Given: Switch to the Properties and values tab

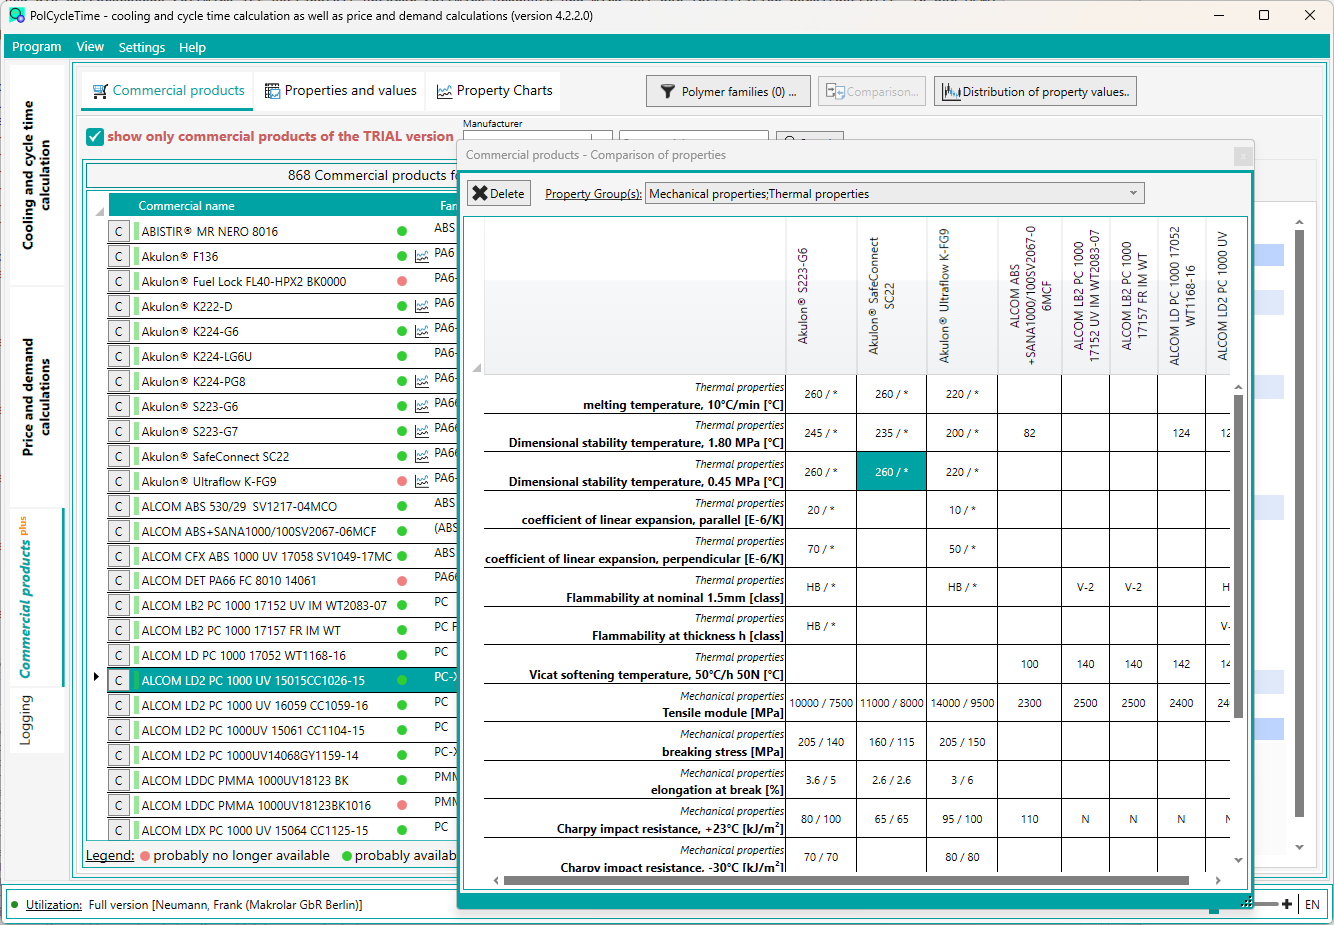Looking at the screenshot, I should [x=340, y=91].
